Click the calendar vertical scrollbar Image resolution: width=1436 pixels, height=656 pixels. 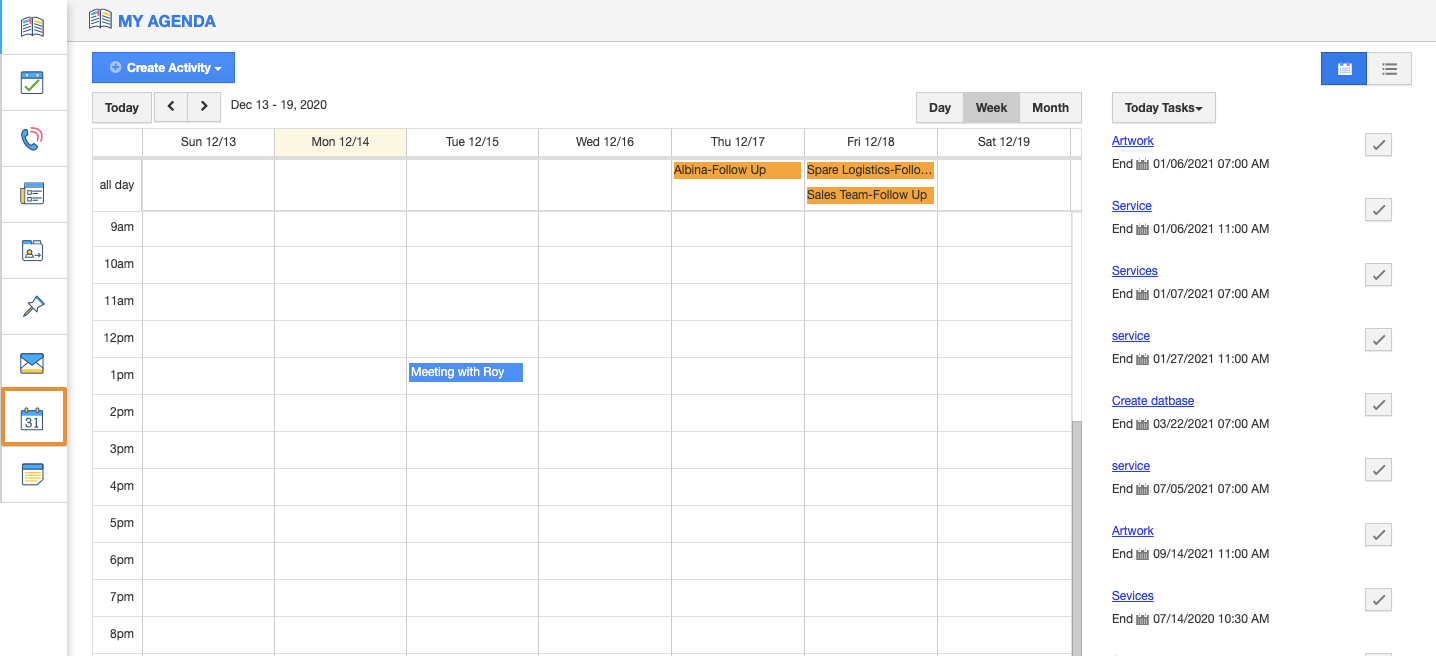point(1076,538)
